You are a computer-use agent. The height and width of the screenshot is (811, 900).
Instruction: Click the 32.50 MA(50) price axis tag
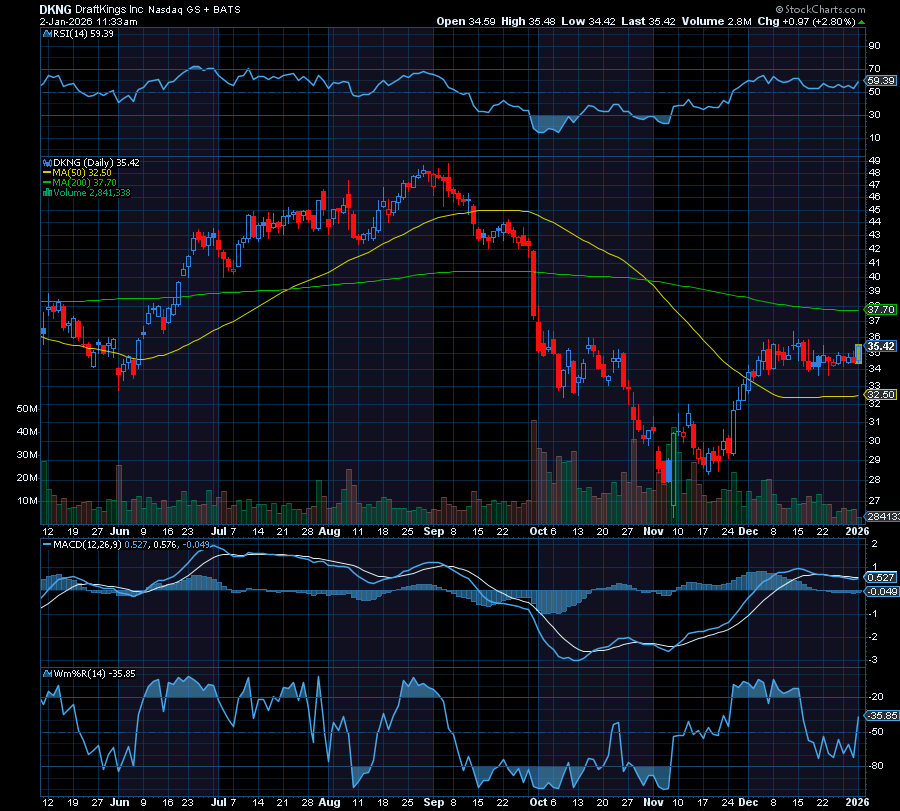[880, 396]
